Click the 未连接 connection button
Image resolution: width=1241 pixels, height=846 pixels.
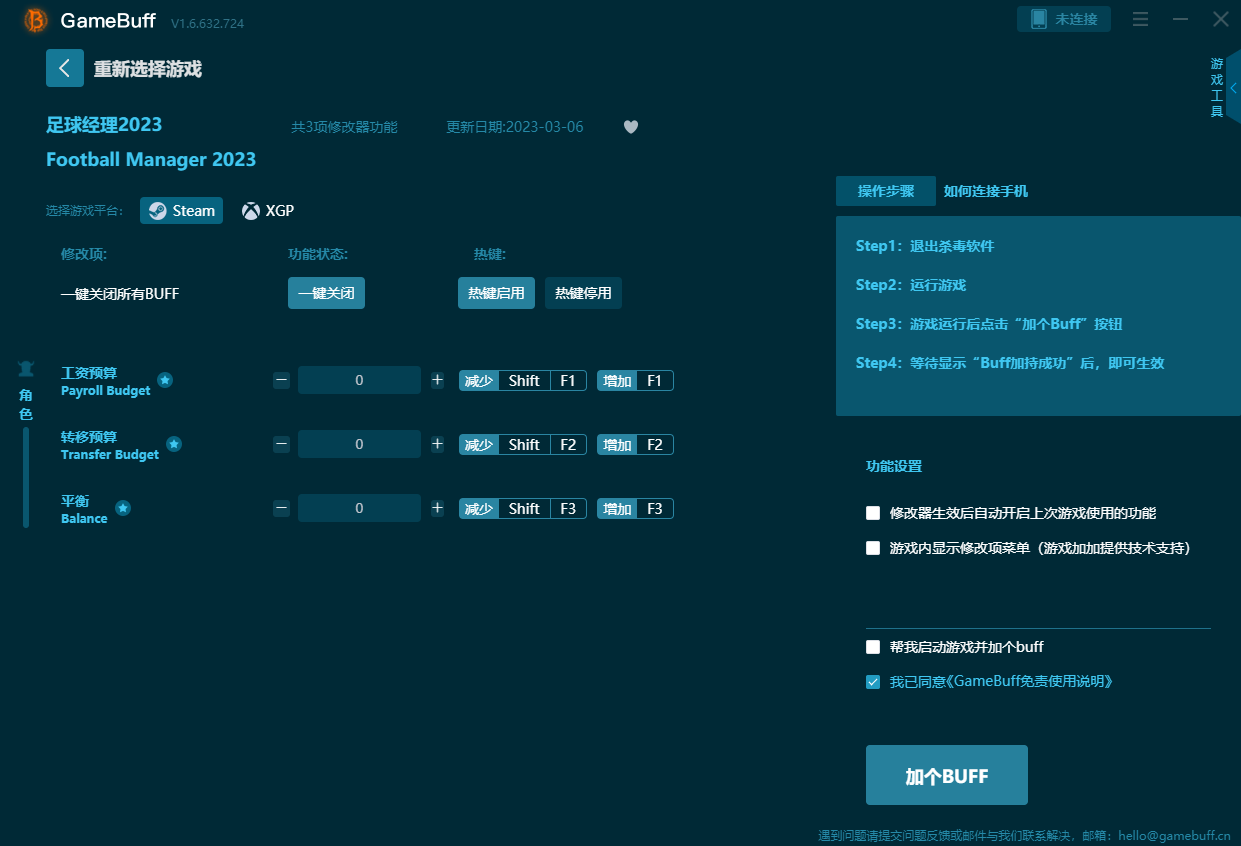click(1064, 19)
